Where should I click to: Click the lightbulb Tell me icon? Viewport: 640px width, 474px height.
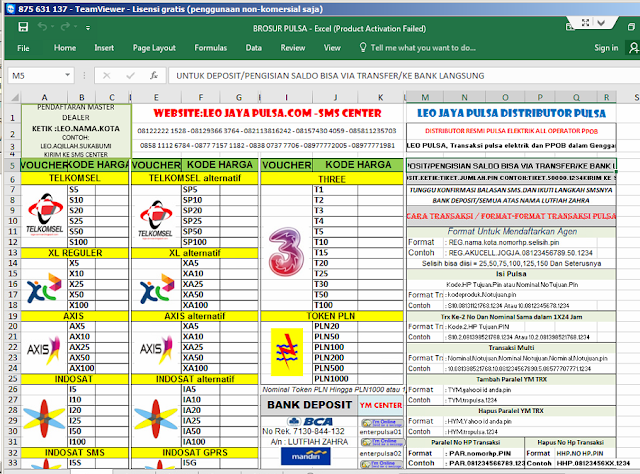coord(363,47)
